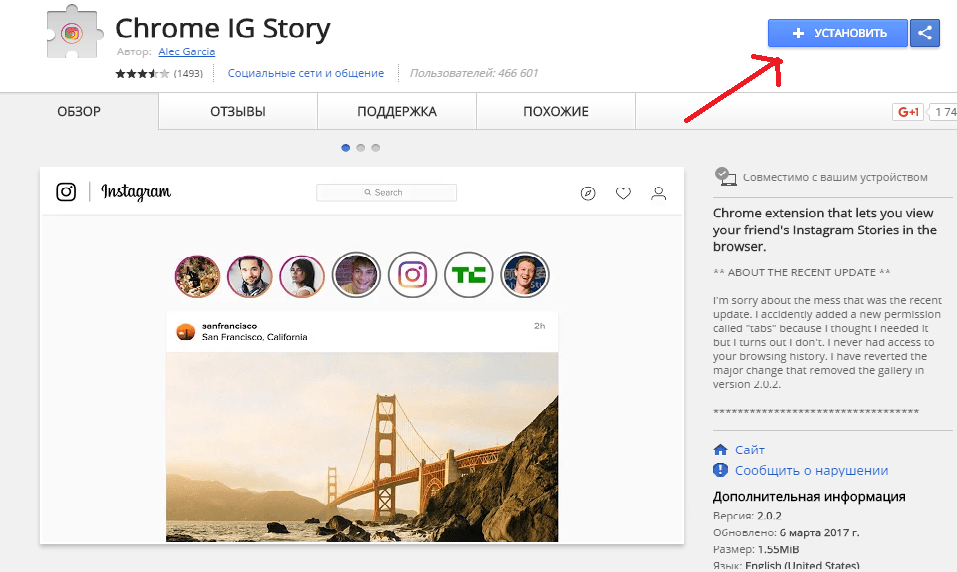Click the sanfrancisco post avatar
Image resolution: width=957 pixels, height=572 pixels.
coord(186,331)
